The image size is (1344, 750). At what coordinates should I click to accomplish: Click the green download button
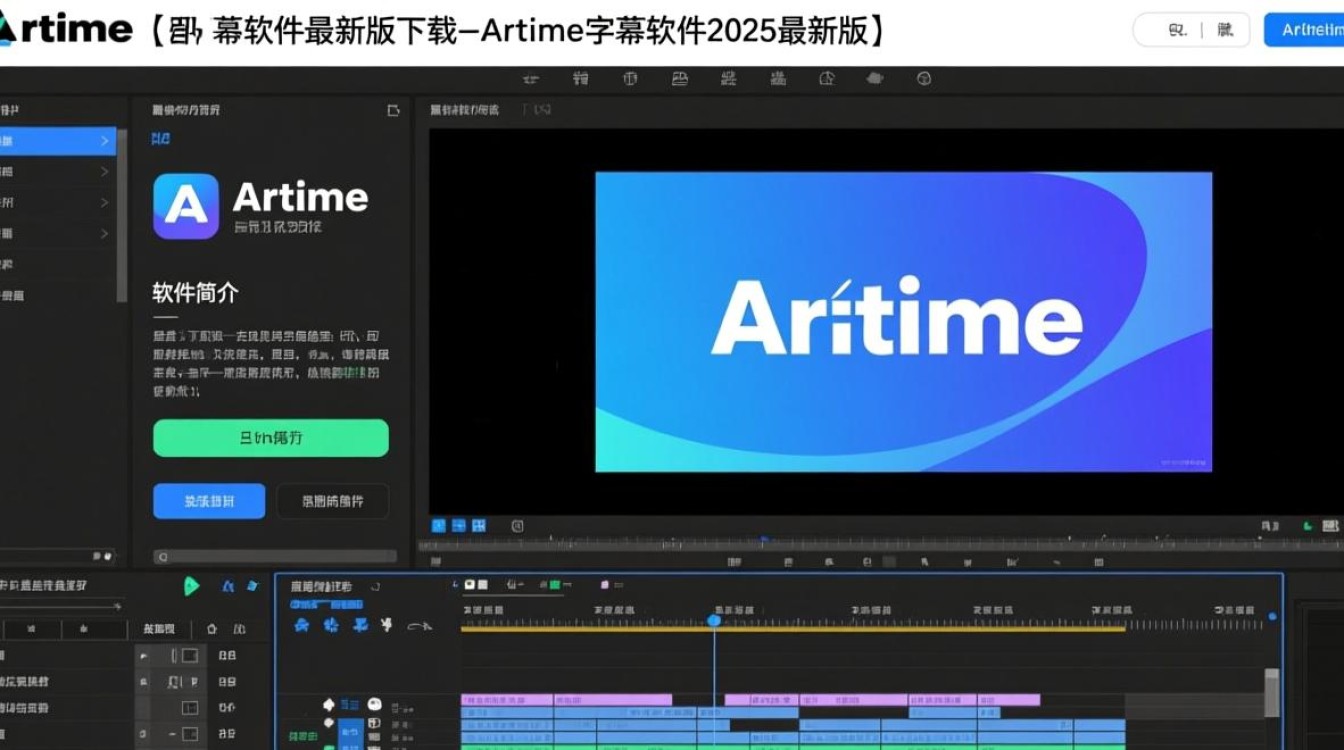270,438
